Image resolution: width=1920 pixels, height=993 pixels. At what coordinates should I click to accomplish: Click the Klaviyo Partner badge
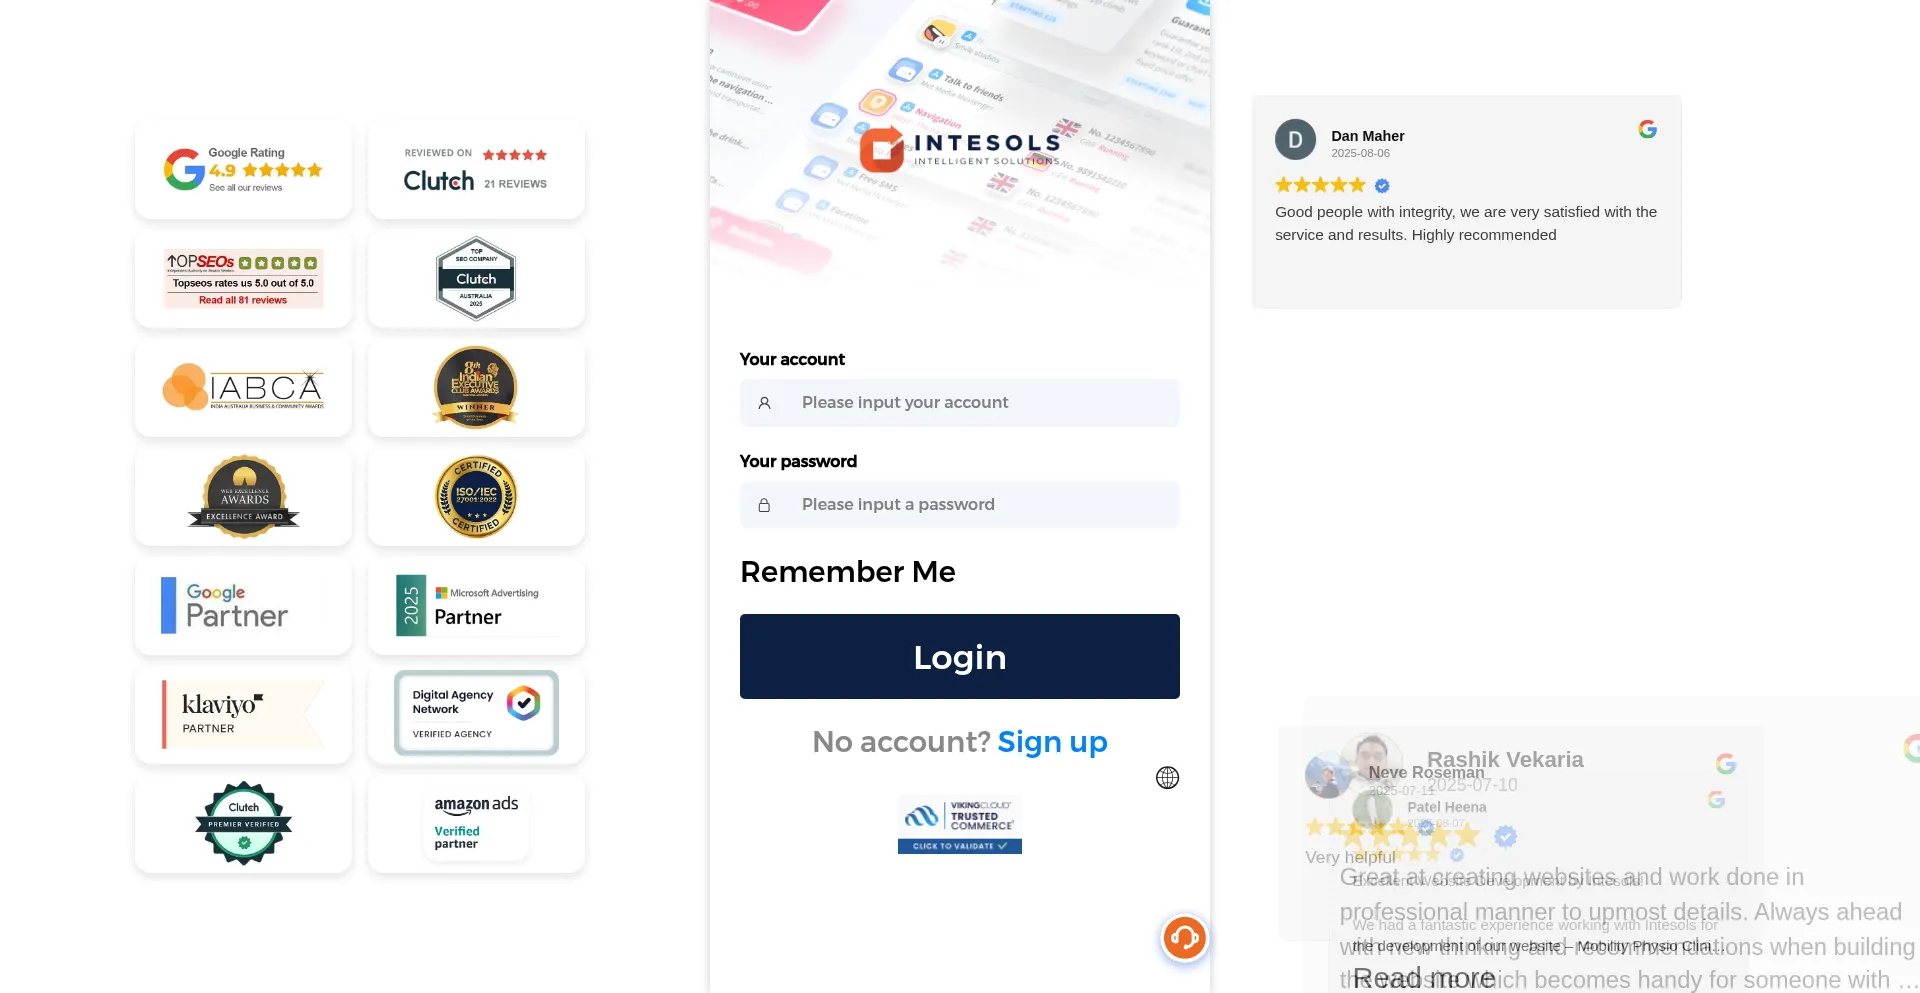[243, 715]
